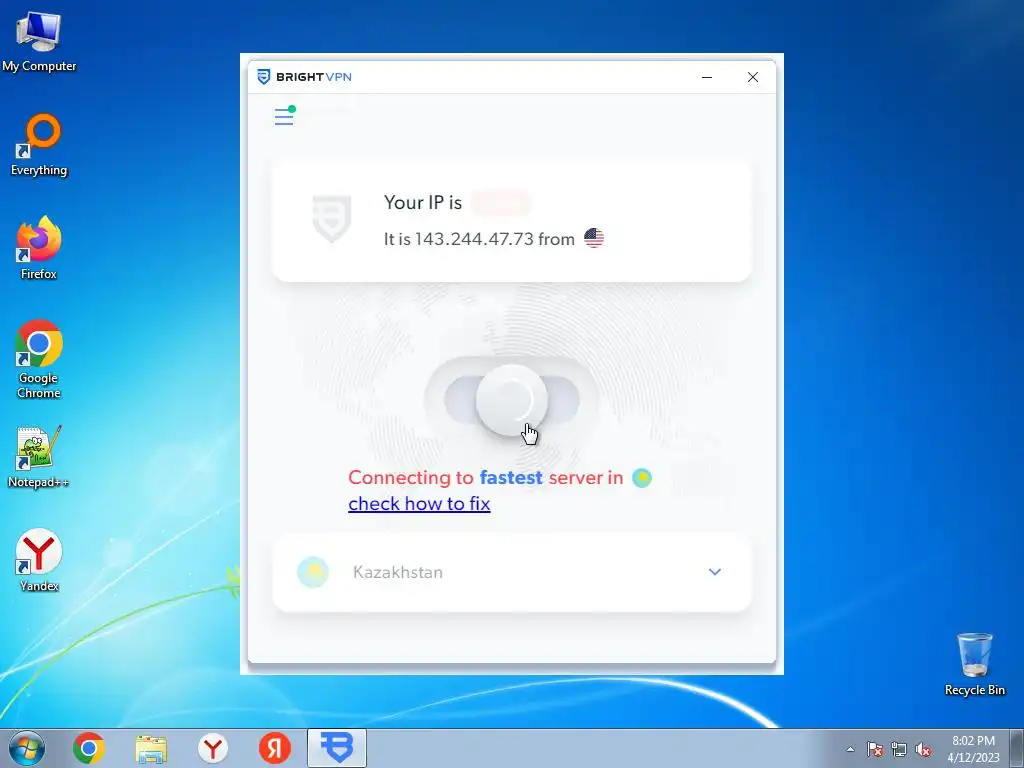
Task: Select the Firefox desktop shortcut
Action: [39, 248]
